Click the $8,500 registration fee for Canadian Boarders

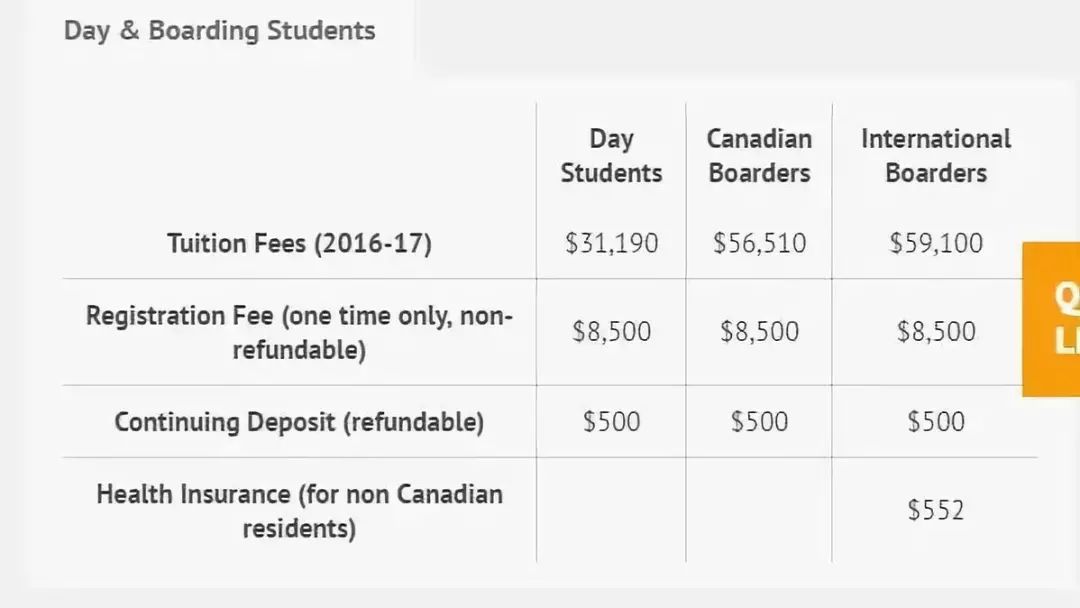(x=759, y=332)
